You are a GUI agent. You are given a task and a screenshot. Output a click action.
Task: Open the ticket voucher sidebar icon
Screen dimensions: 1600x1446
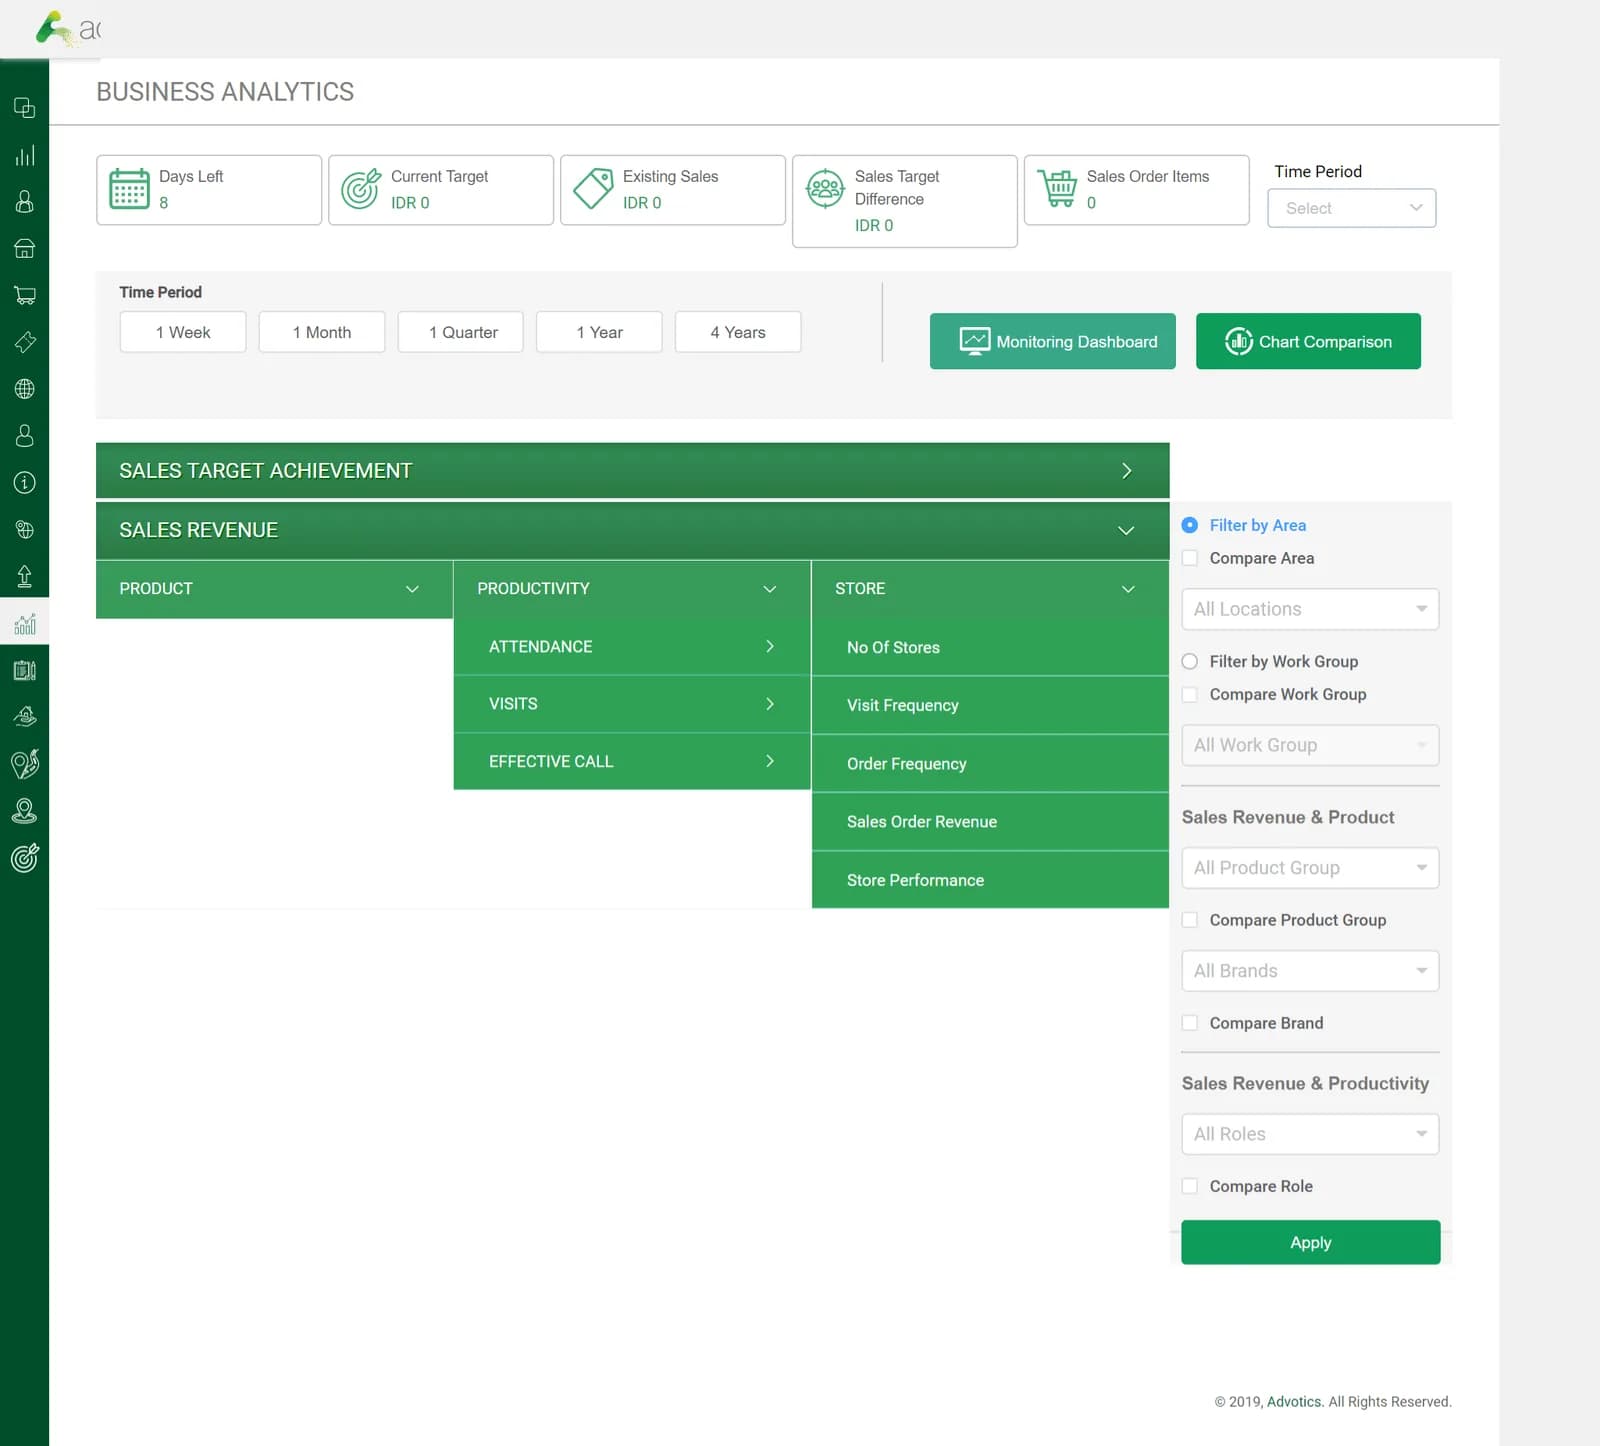pos(24,342)
